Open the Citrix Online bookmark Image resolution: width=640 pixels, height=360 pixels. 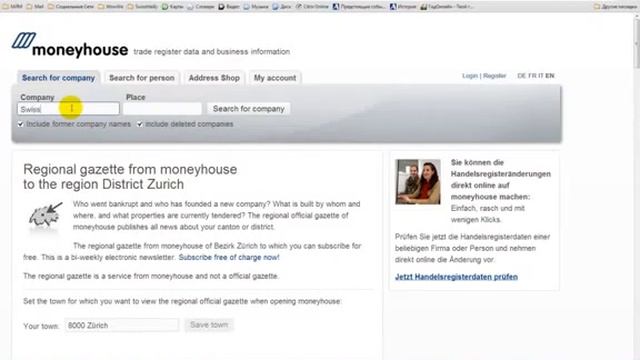coord(313,7)
